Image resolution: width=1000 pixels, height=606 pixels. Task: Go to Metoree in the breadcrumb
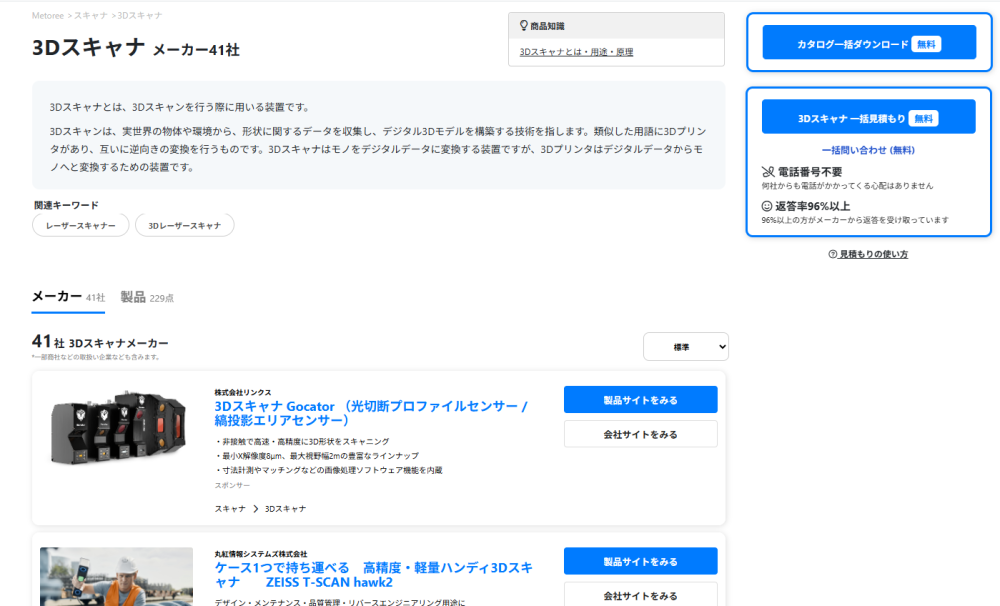[49, 16]
